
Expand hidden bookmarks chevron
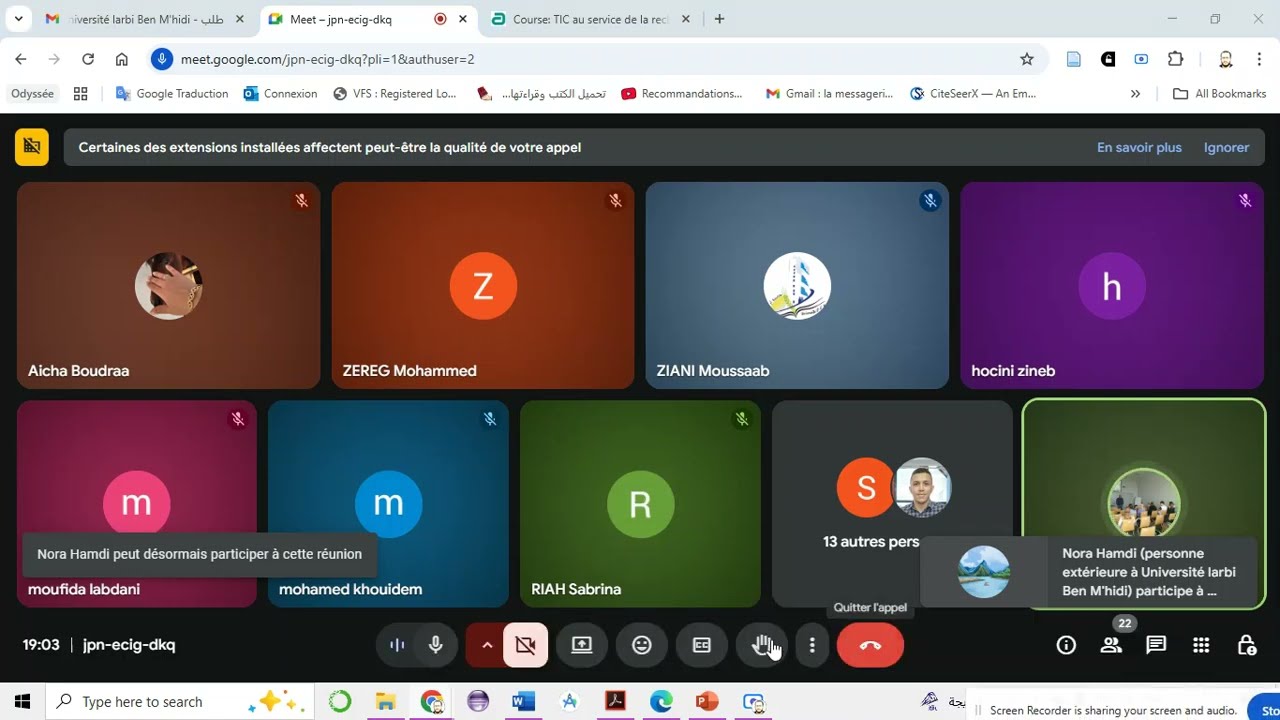[x=1135, y=93]
